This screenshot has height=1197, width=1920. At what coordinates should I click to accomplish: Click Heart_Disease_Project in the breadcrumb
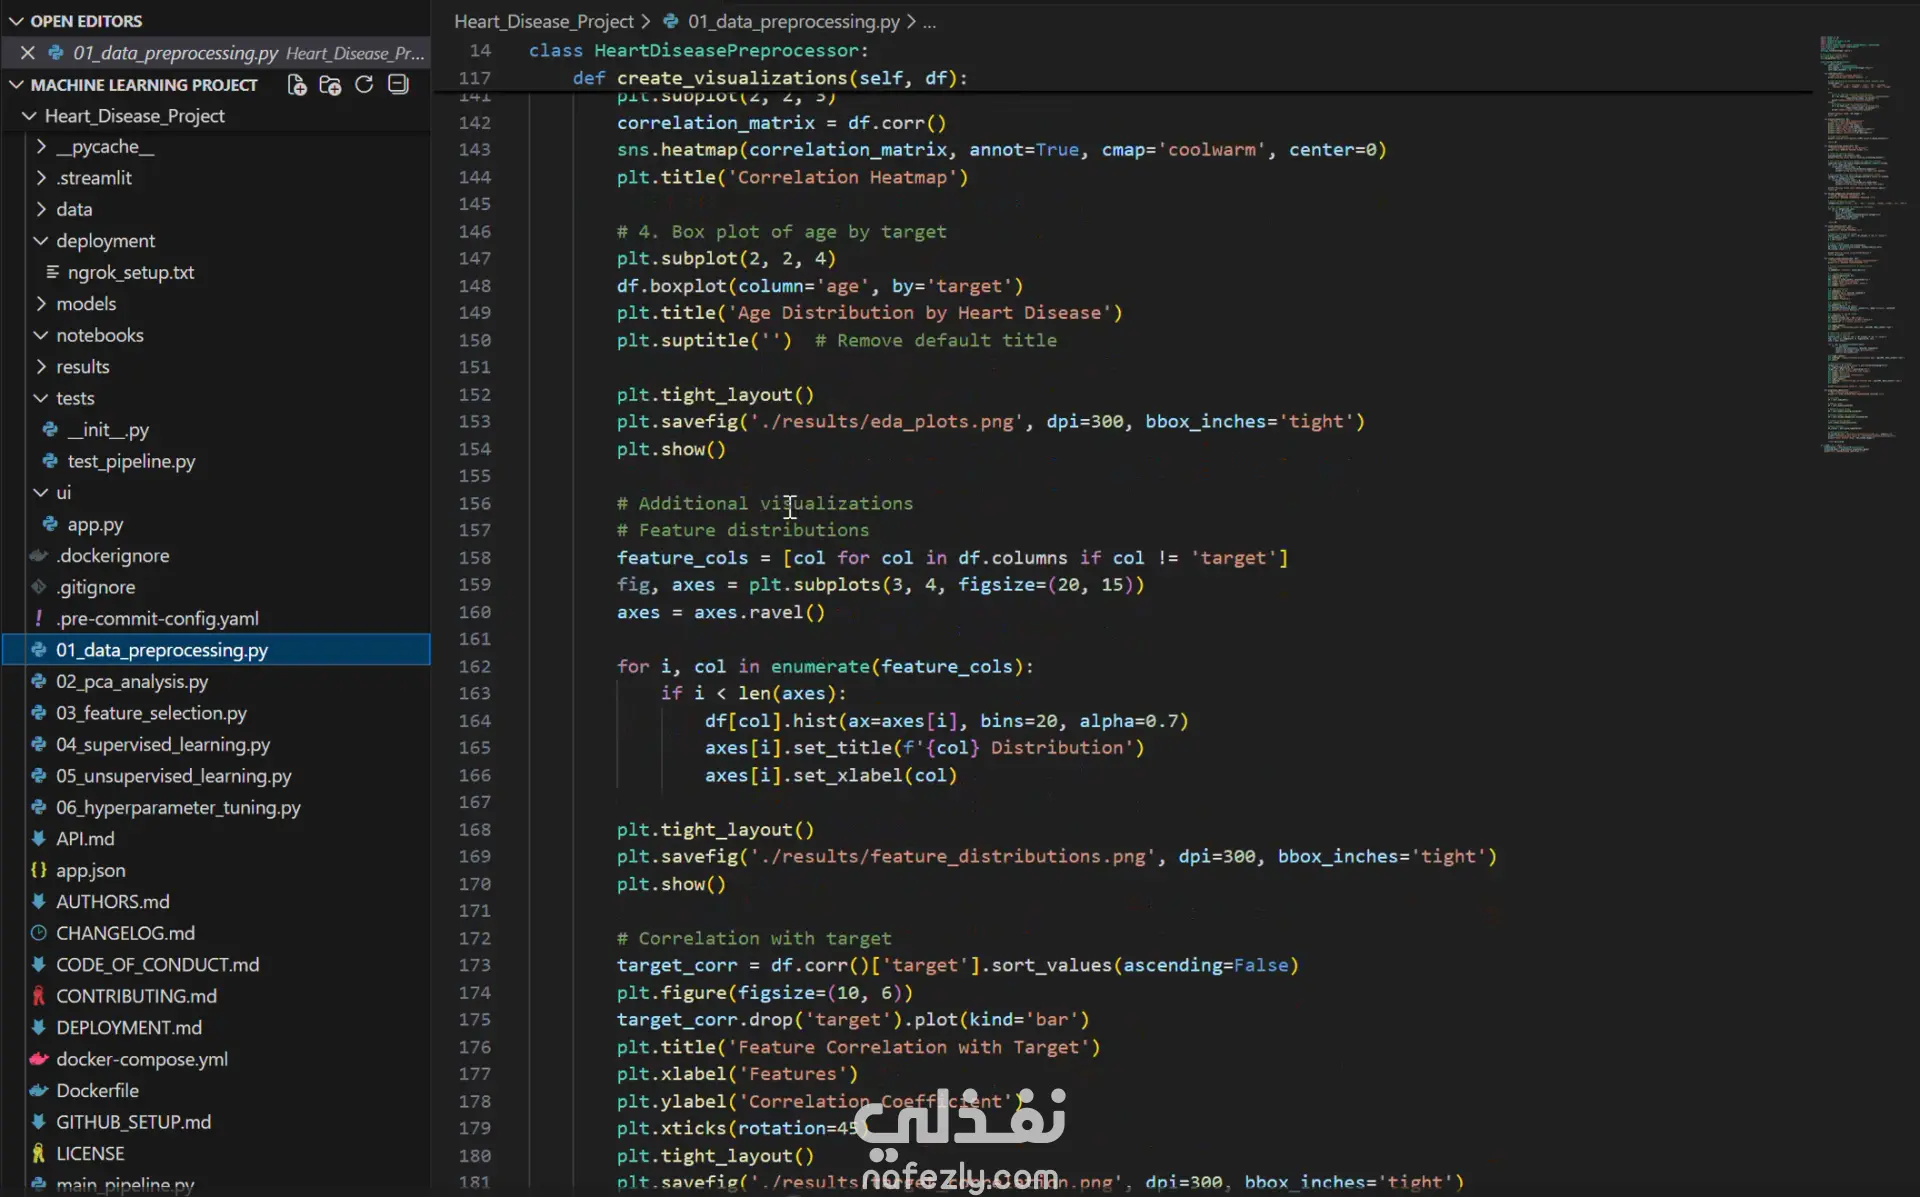[x=543, y=21]
